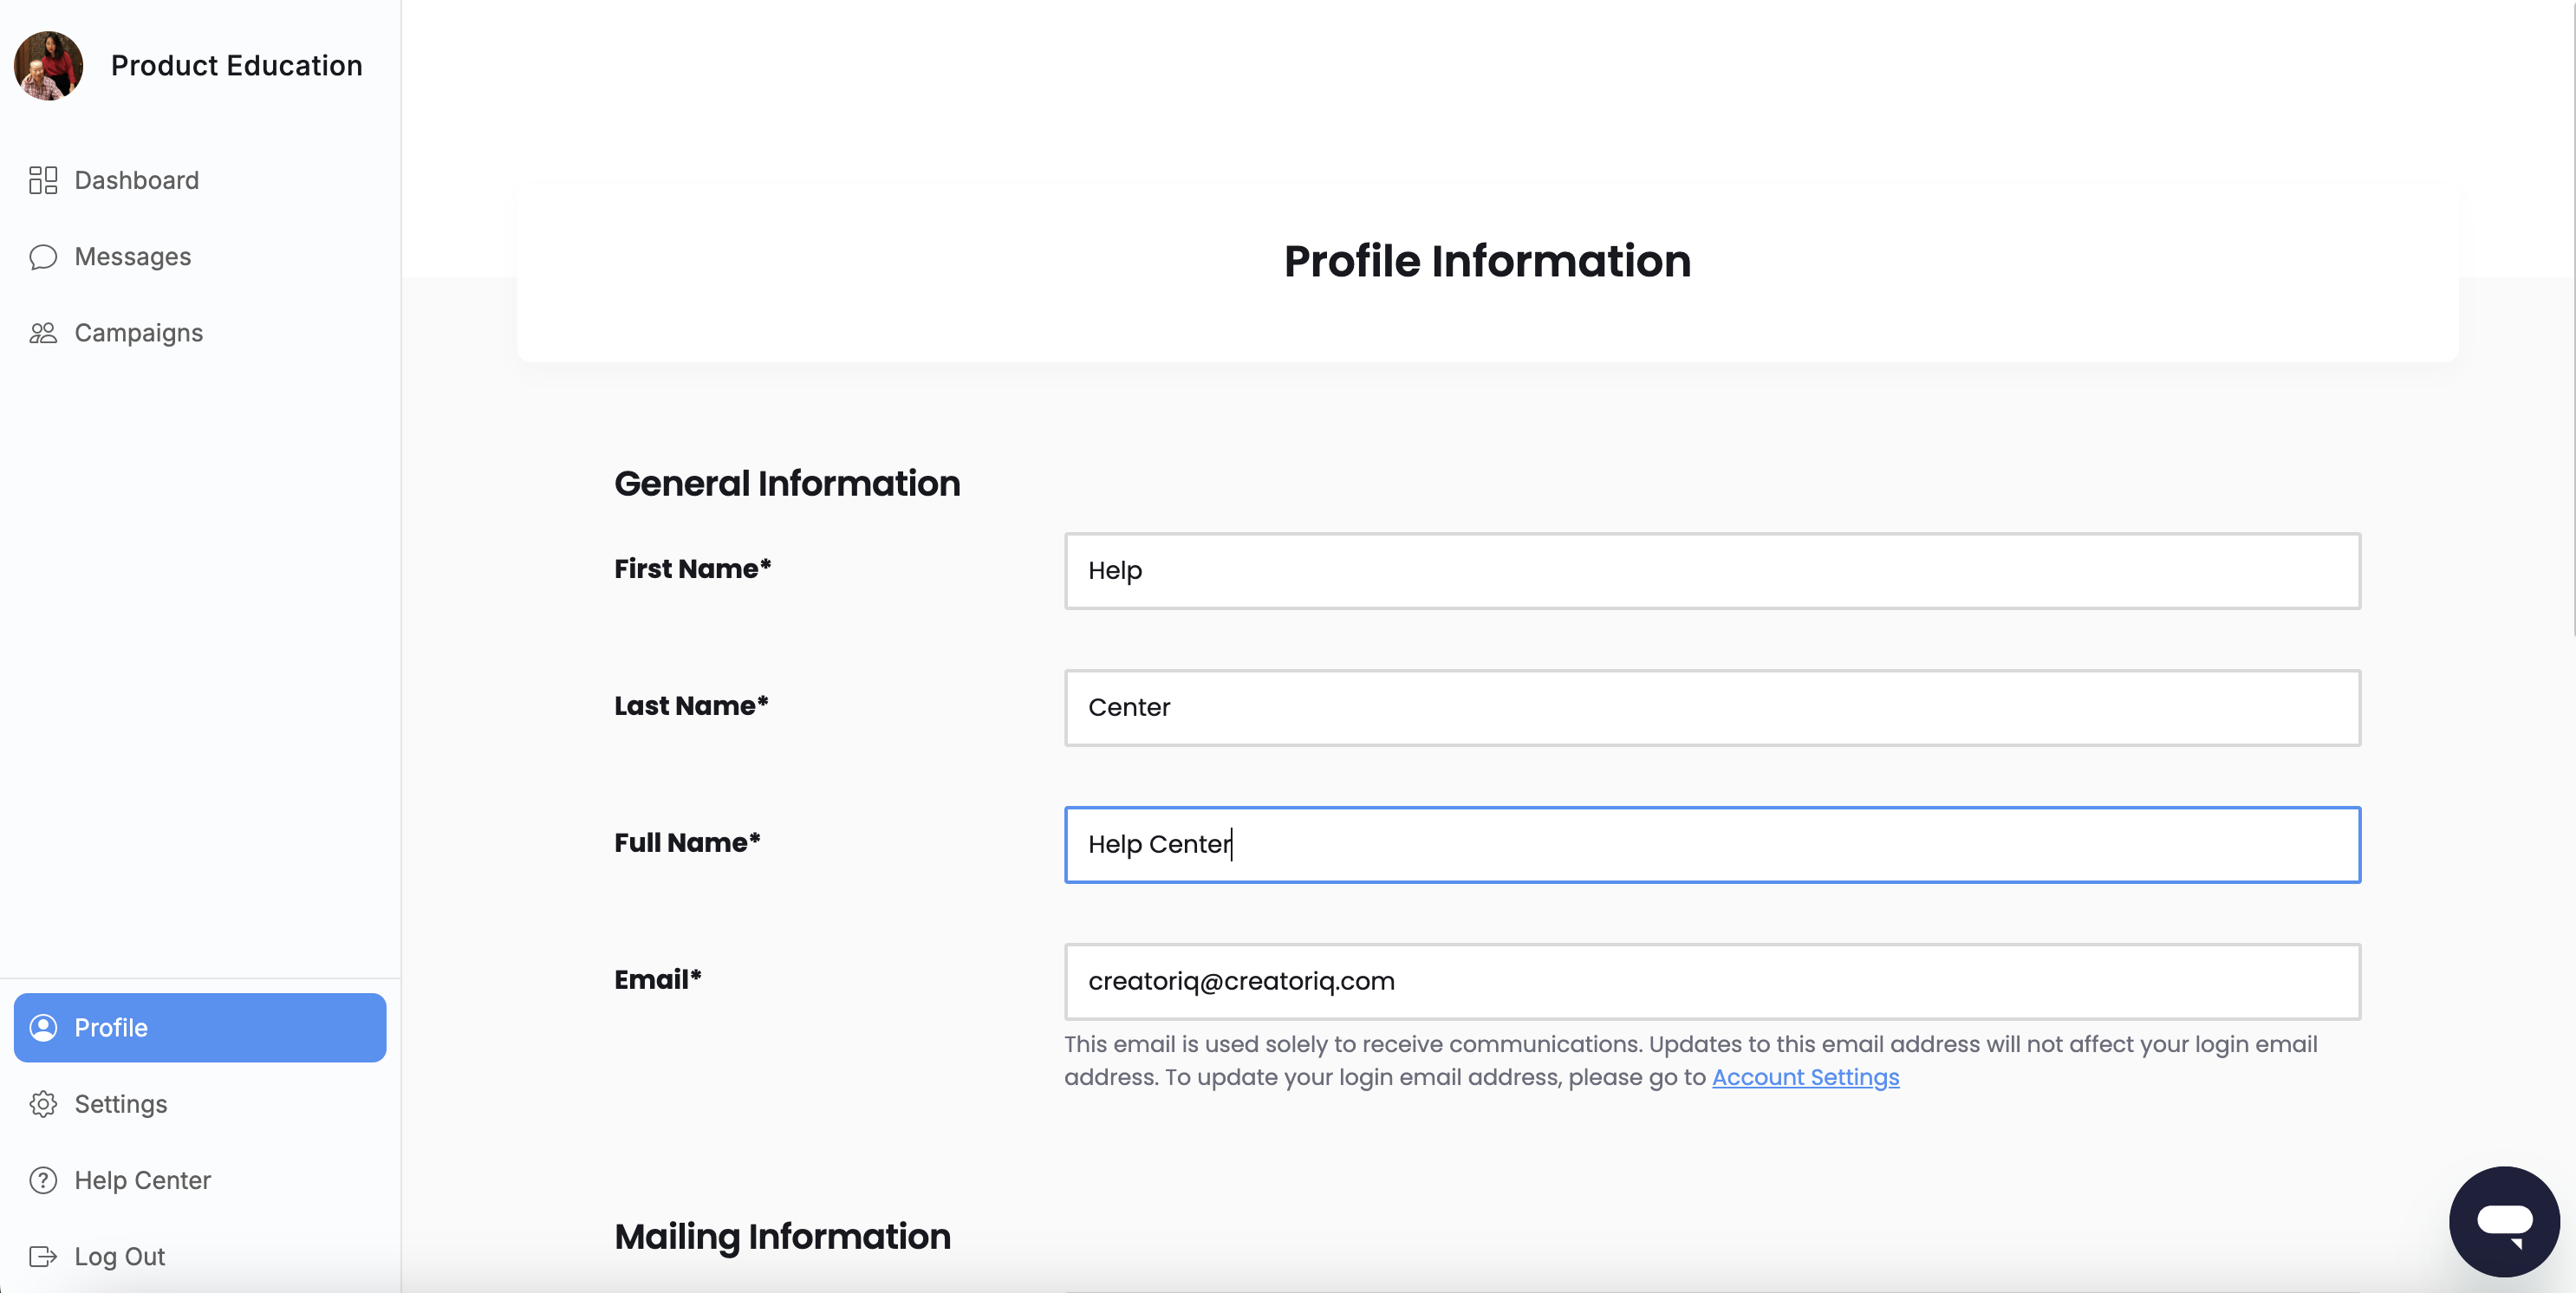This screenshot has width=2576, height=1293.
Task: Open the chat widget bubble
Action: point(2504,1221)
